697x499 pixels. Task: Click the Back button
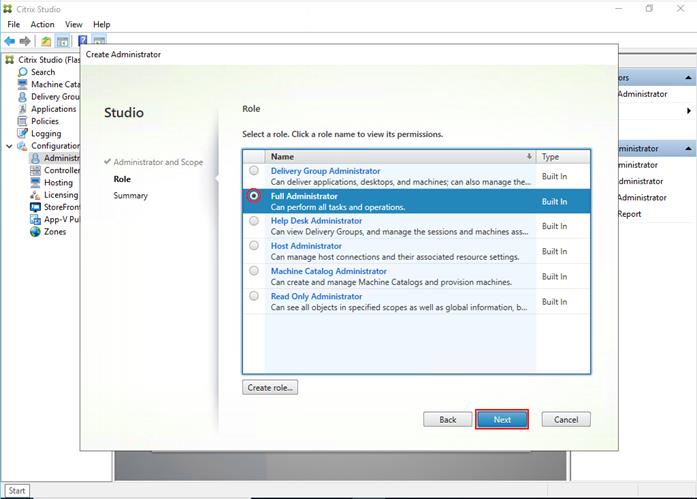(448, 419)
